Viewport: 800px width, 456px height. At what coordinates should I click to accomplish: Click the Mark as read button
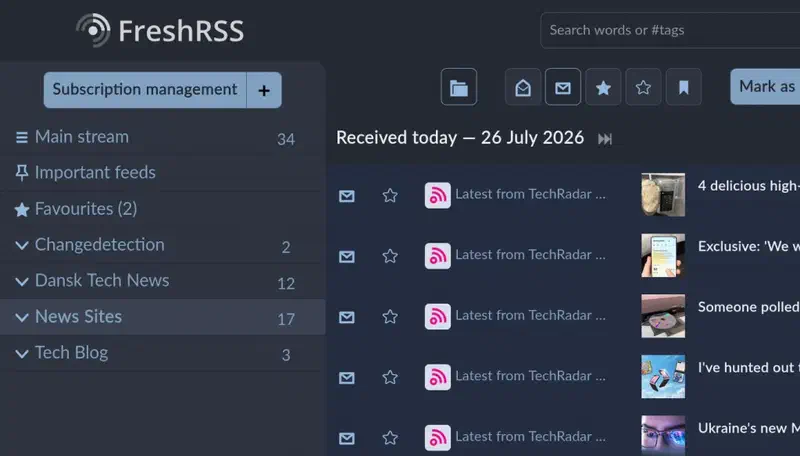coord(765,87)
